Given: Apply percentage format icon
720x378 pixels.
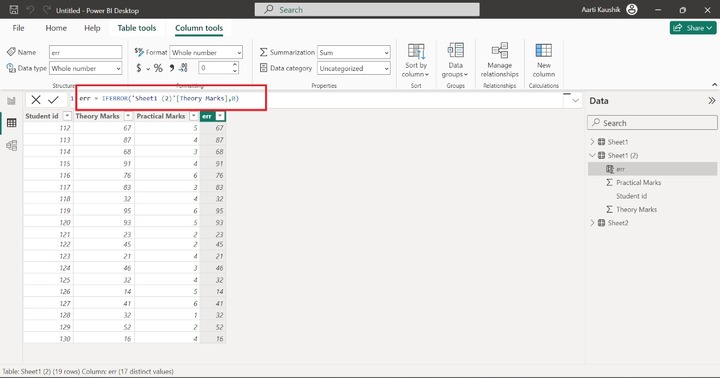Looking at the screenshot, I should click(x=158, y=68).
